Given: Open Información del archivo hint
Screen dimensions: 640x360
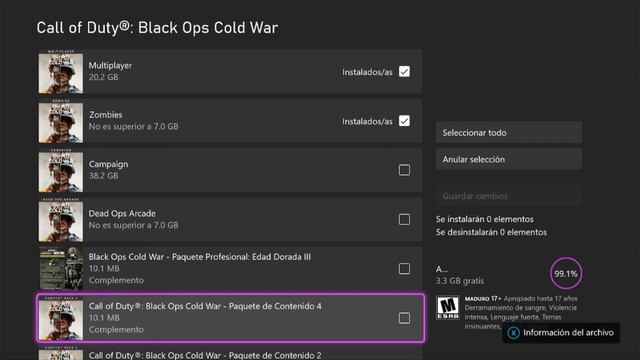Looking at the screenshot, I should coord(561,333).
